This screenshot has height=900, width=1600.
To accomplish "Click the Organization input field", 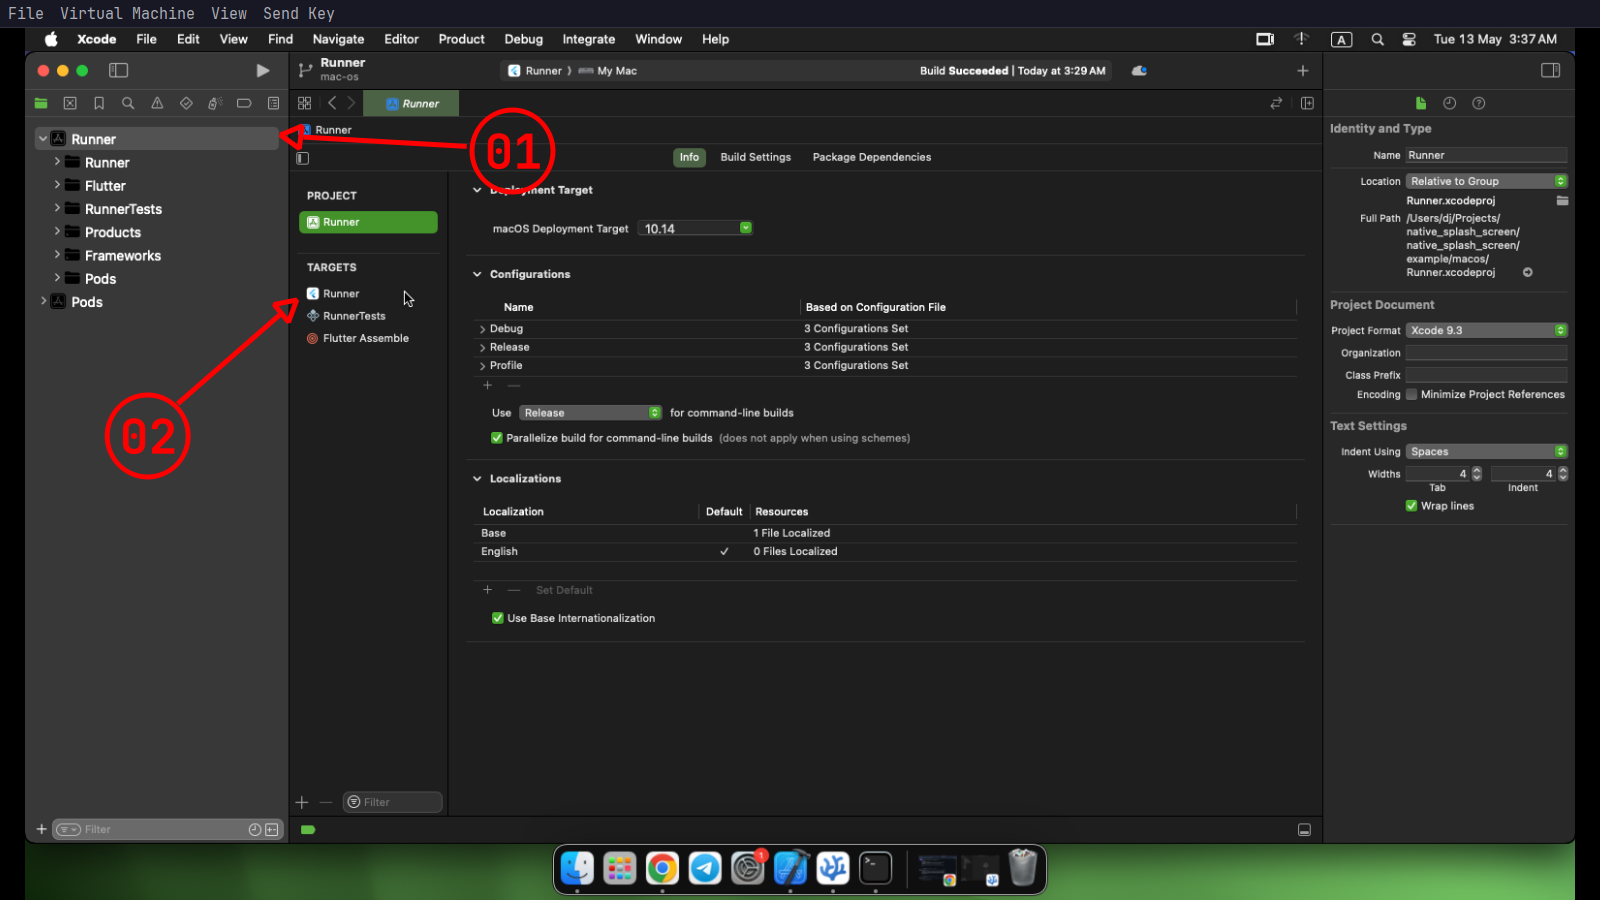I will tap(1486, 353).
